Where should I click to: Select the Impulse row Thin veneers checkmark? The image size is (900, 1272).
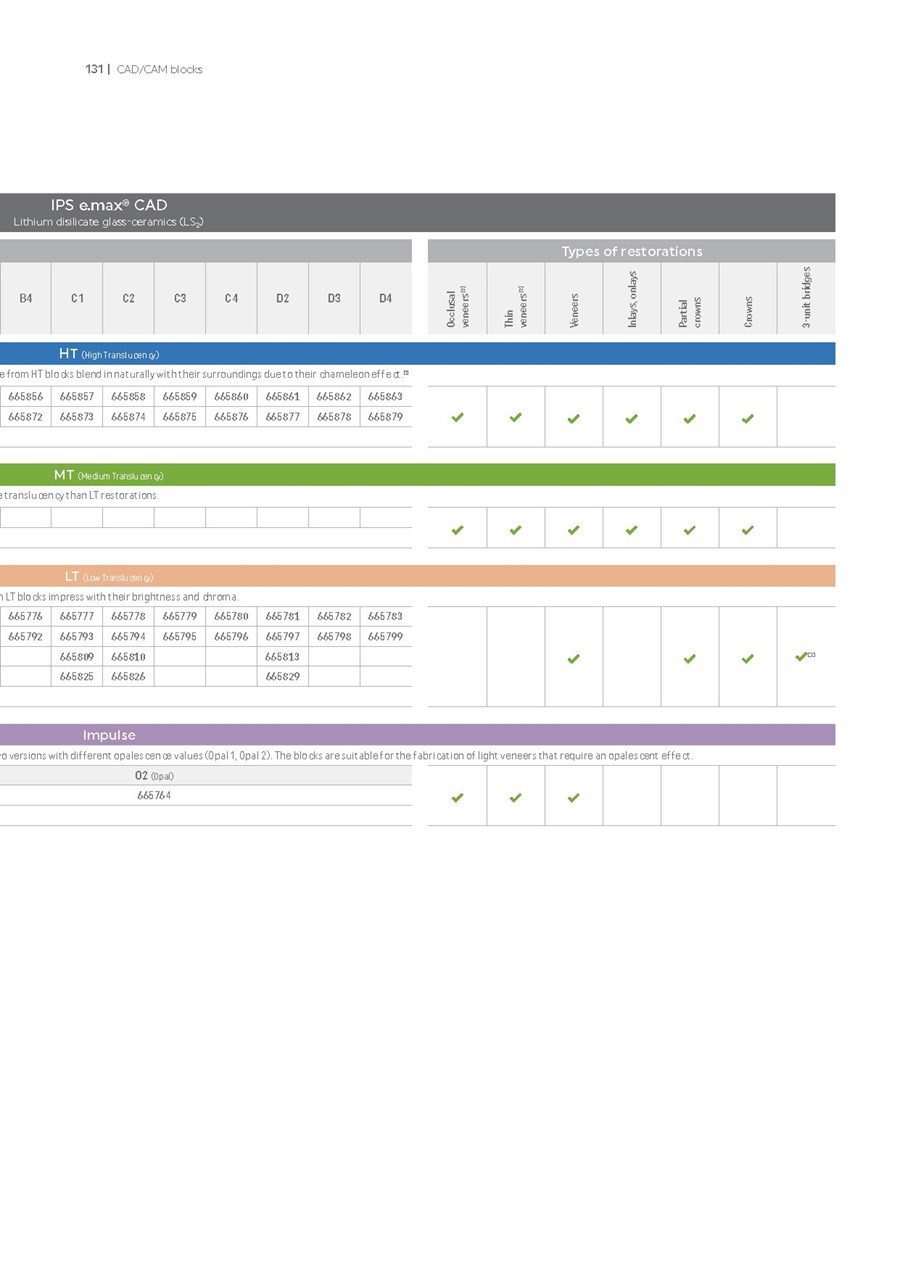pyautogui.click(x=515, y=798)
